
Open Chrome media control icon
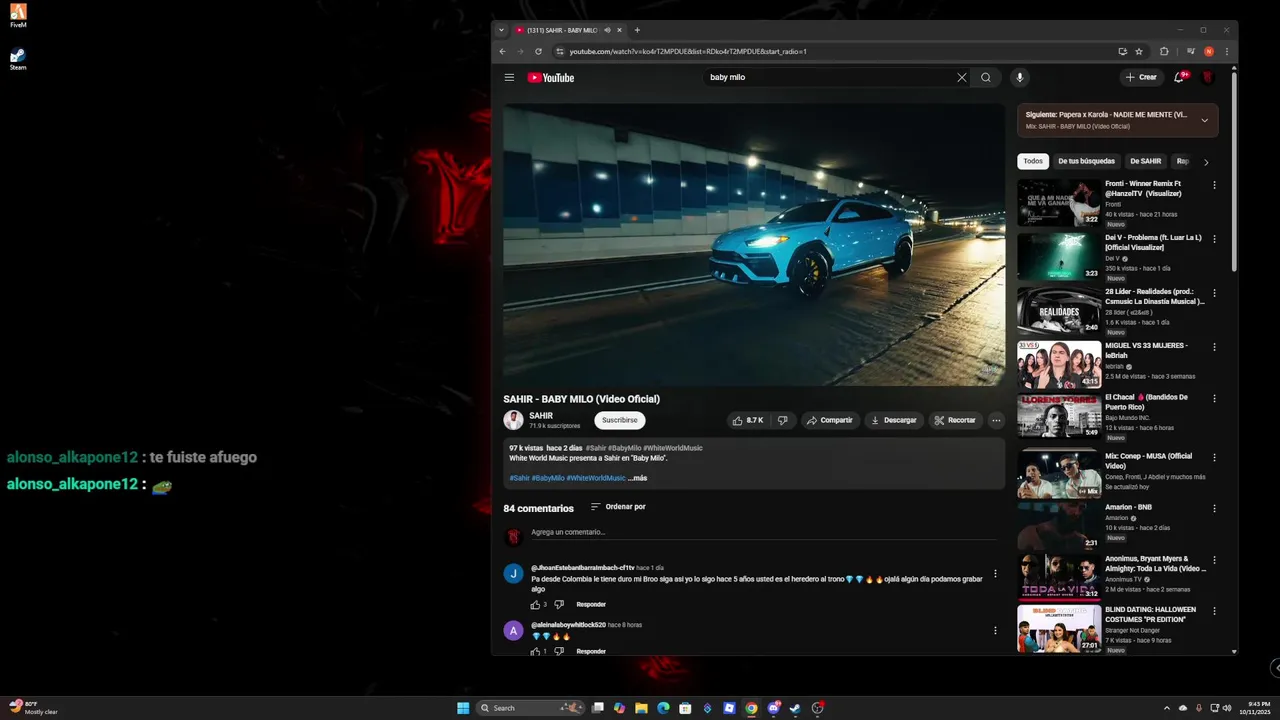[x=1190, y=51]
